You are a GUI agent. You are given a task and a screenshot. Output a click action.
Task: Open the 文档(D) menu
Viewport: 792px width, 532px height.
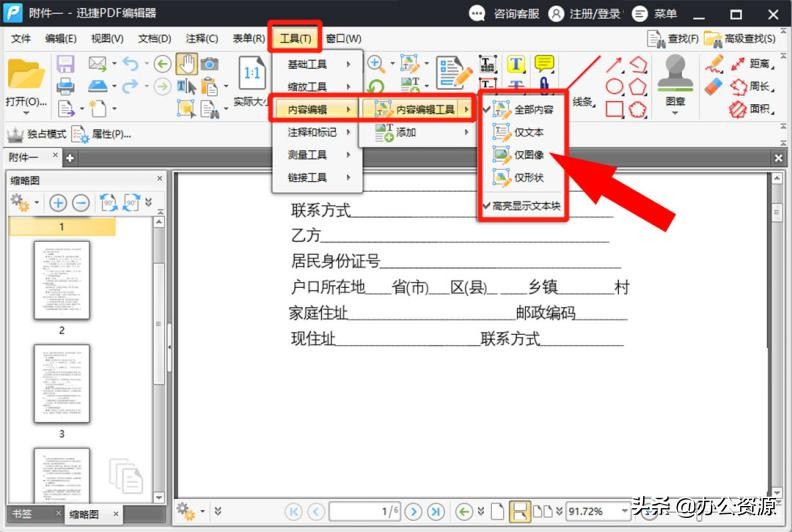(x=155, y=38)
